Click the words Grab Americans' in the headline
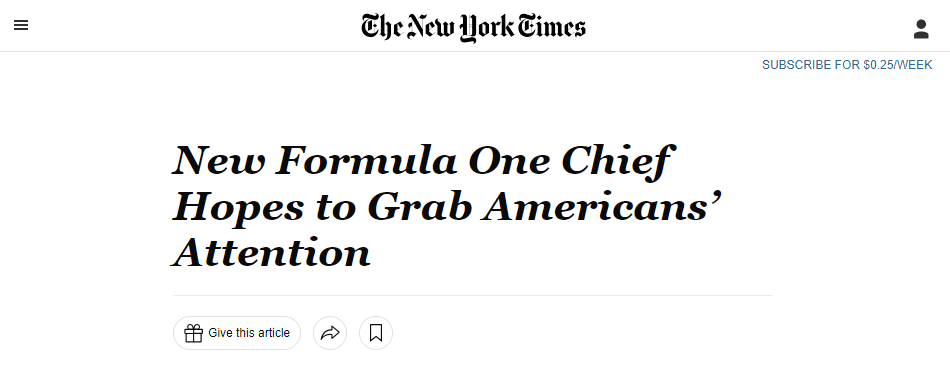Image resolution: width=950 pixels, height=372 pixels. pyautogui.click(x=545, y=207)
